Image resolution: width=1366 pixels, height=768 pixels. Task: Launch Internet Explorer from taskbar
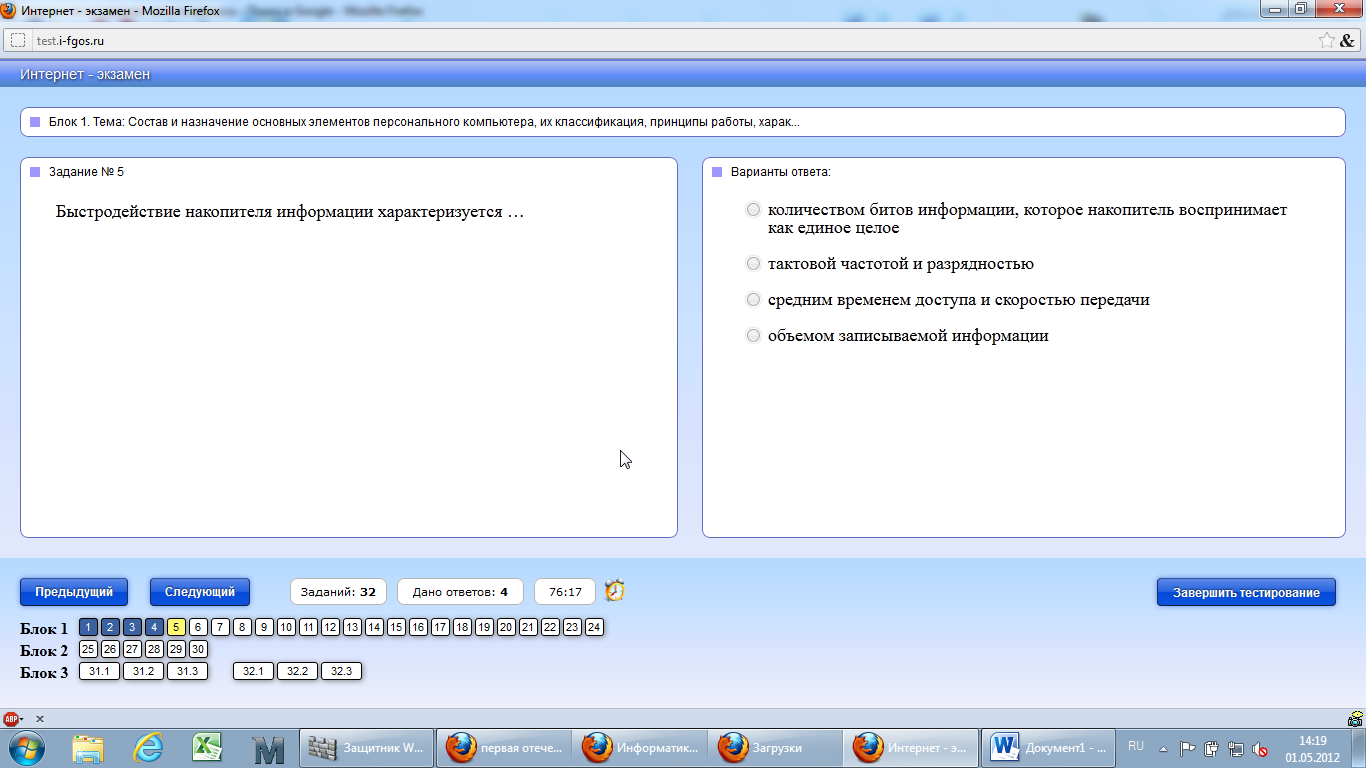tap(148, 748)
